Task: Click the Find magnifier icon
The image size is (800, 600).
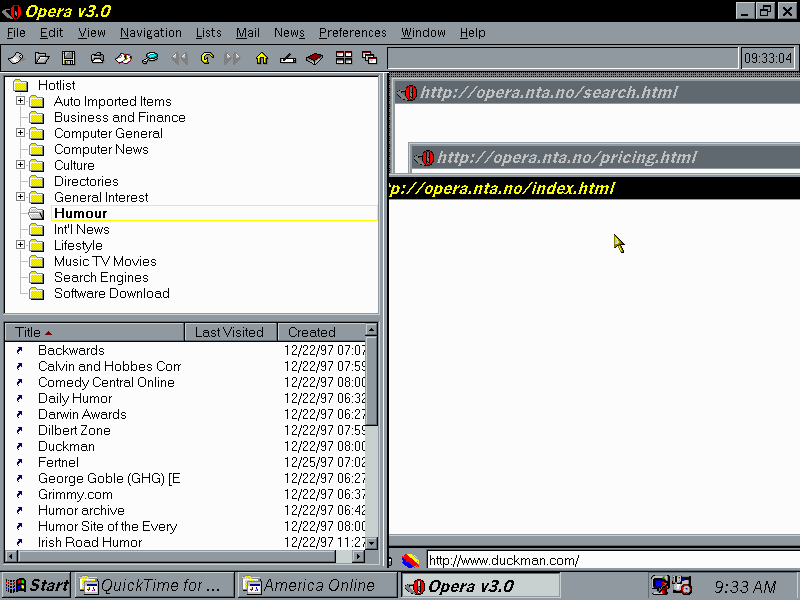Action: (x=150, y=58)
